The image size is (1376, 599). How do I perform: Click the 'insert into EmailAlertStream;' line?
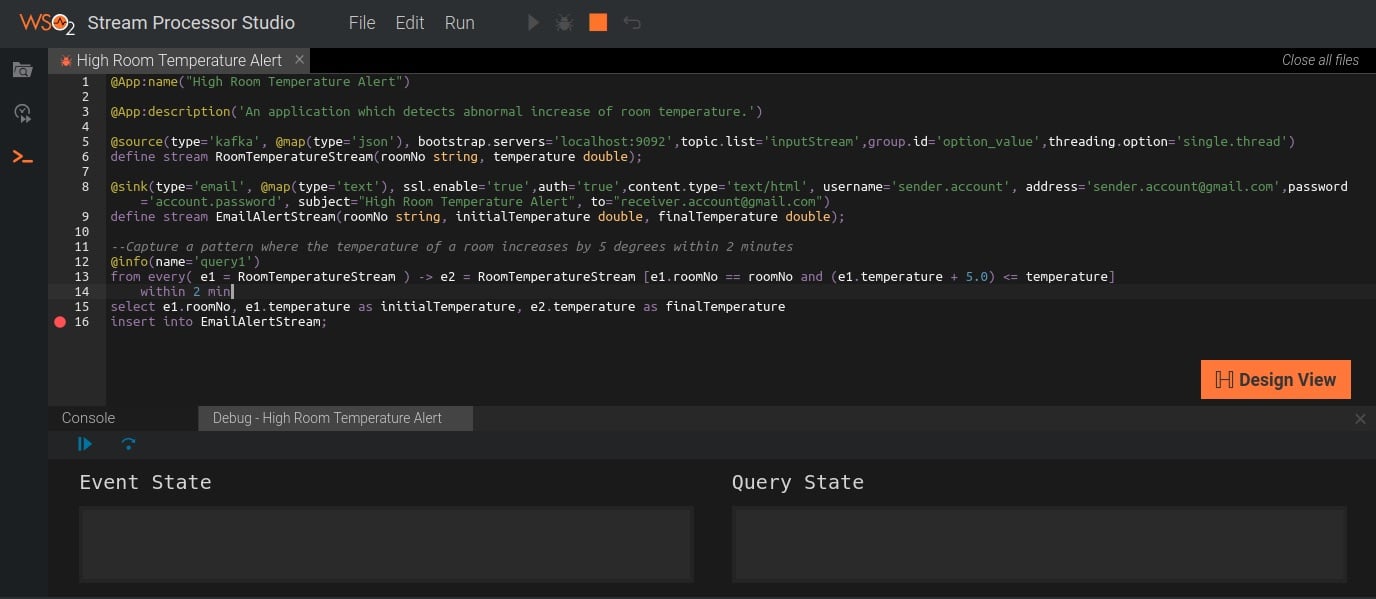point(219,322)
